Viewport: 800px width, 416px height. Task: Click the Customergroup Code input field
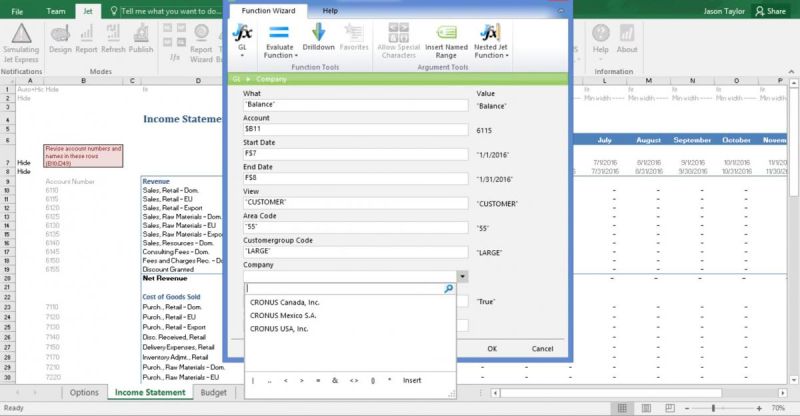click(356, 252)
